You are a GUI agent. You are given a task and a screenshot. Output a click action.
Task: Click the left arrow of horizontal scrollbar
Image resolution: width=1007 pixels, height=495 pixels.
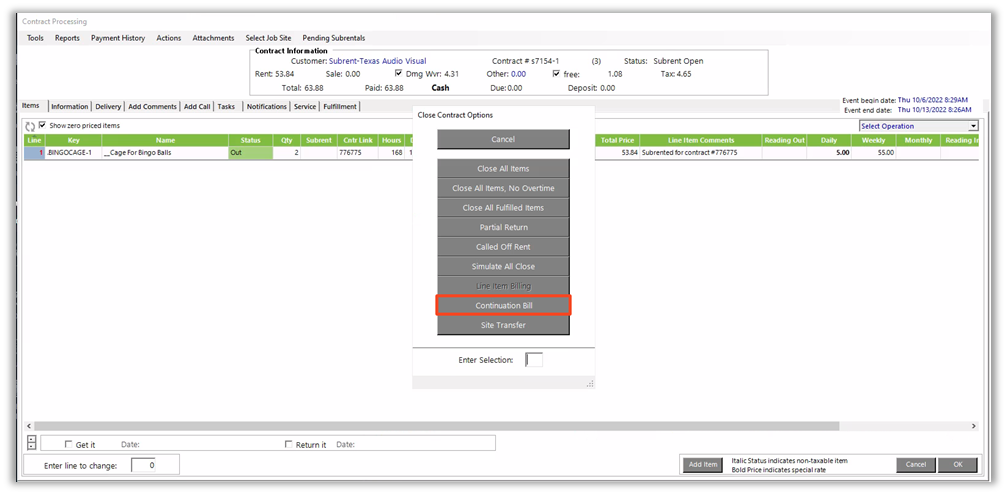pos(28,425)
